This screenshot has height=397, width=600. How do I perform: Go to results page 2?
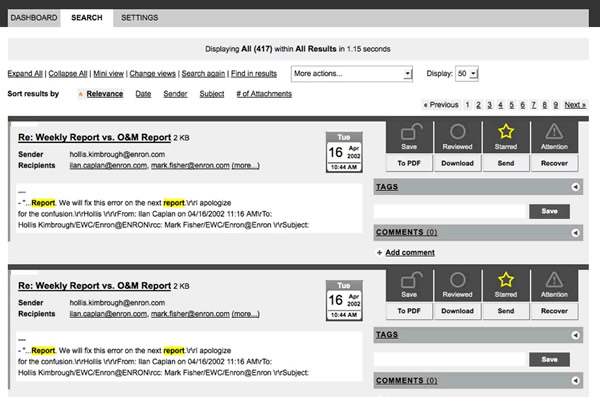(478, 105)
